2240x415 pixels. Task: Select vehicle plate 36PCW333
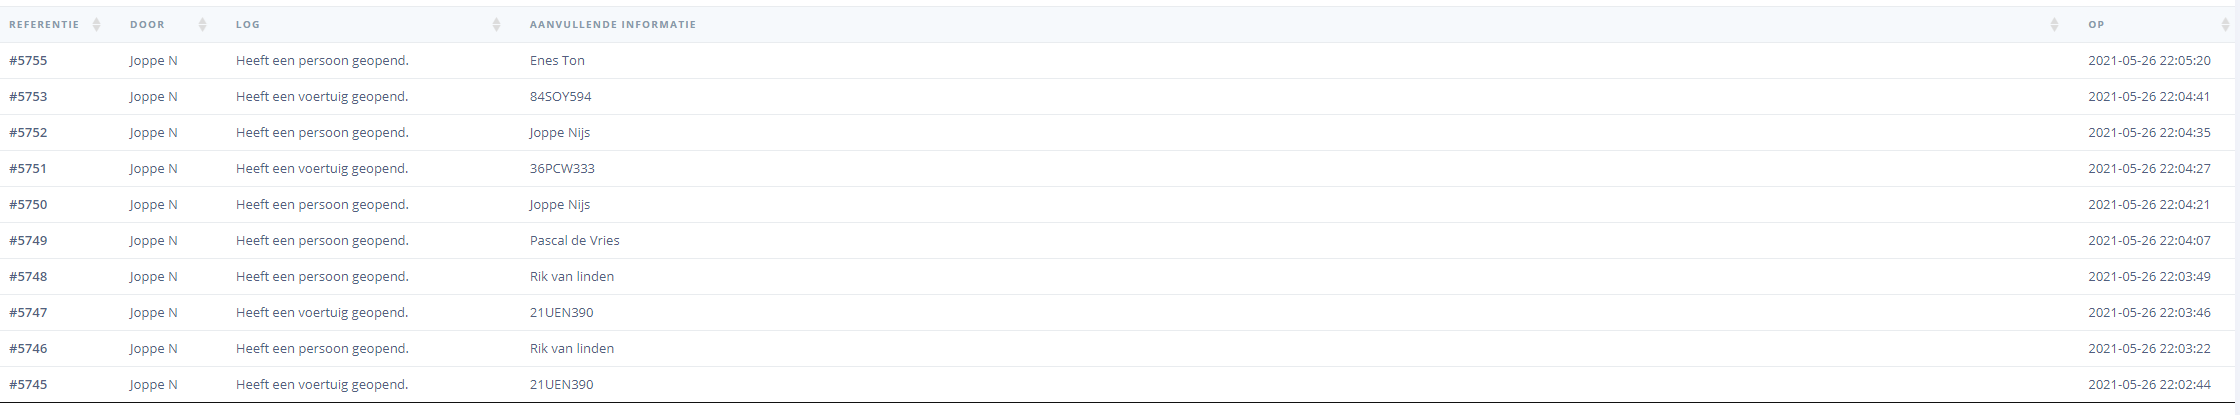click(562, 169)
